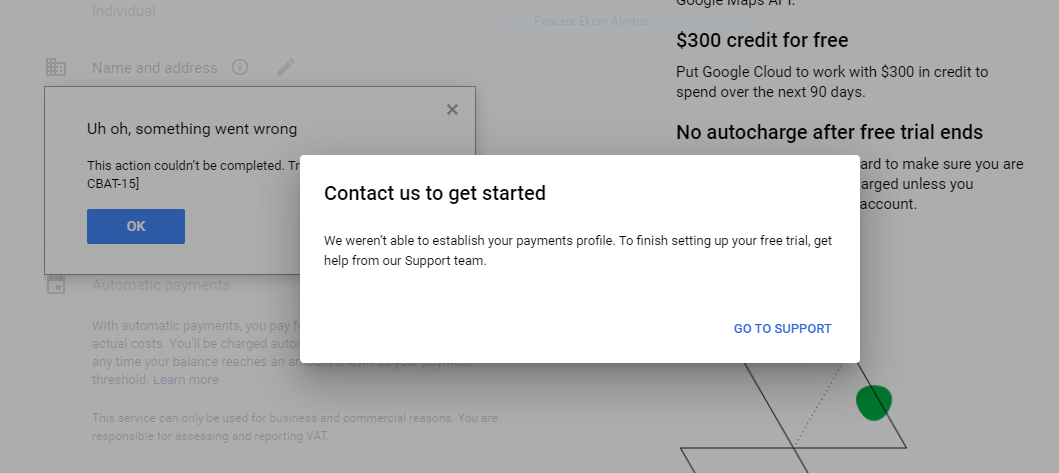Click the Name and address label
Screen dimensions: 1059x473
tap(154, 68)
